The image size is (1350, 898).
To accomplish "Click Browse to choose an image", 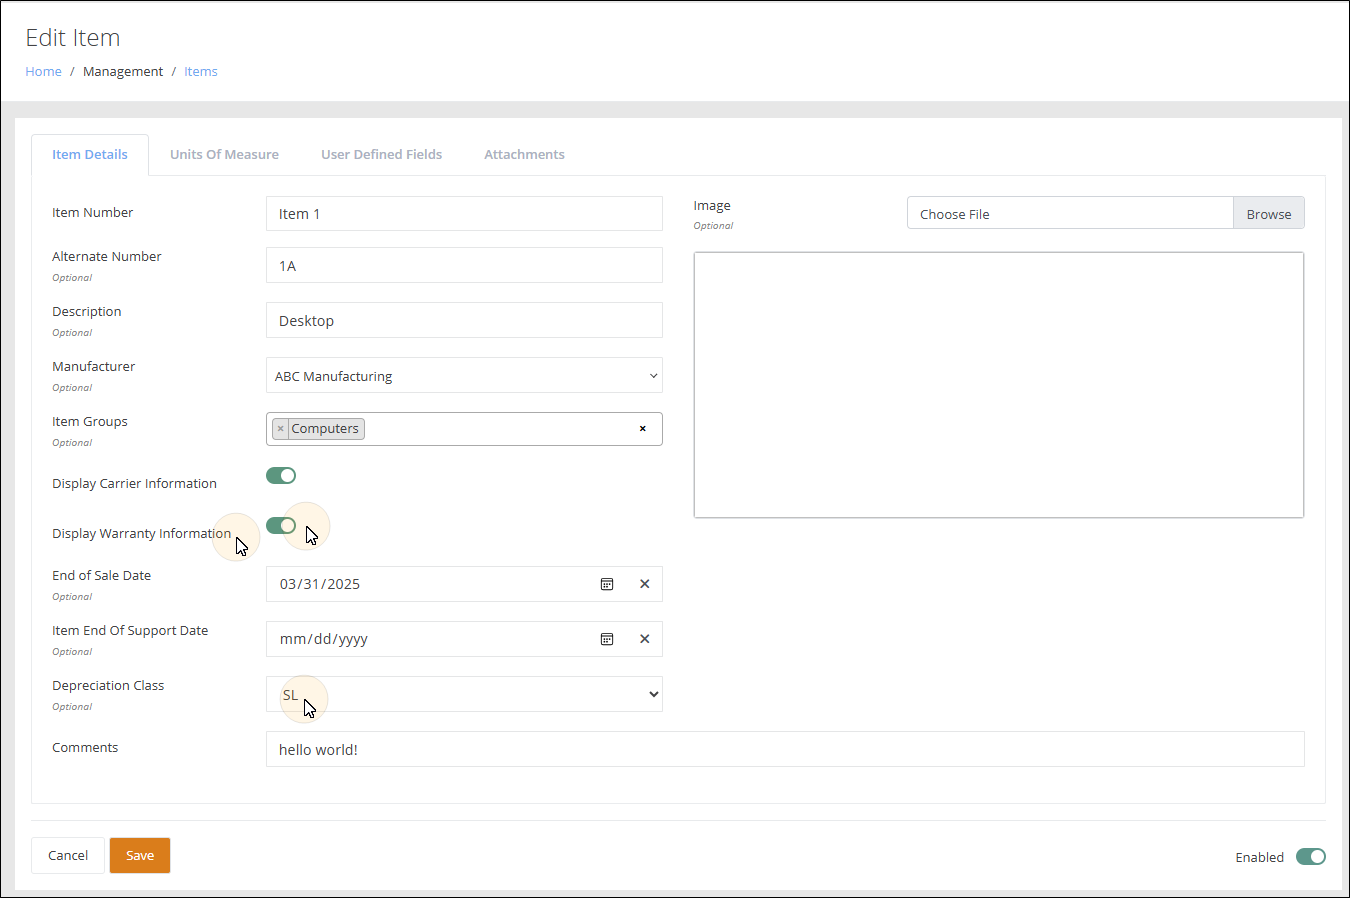I will tap(1269, 213).
